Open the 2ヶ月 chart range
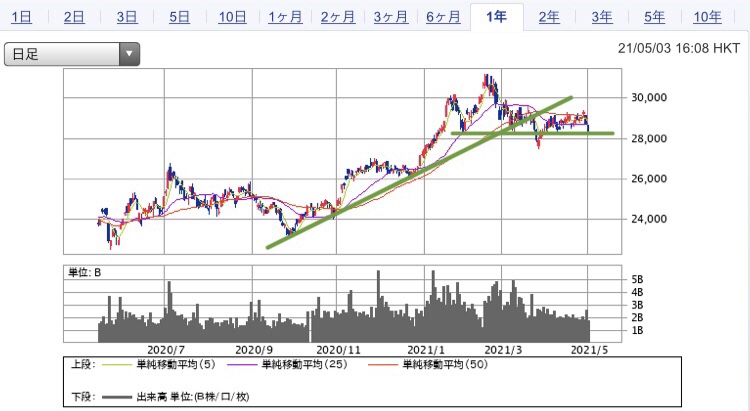This screenshot has height=411, width=750. coord(338,17)
